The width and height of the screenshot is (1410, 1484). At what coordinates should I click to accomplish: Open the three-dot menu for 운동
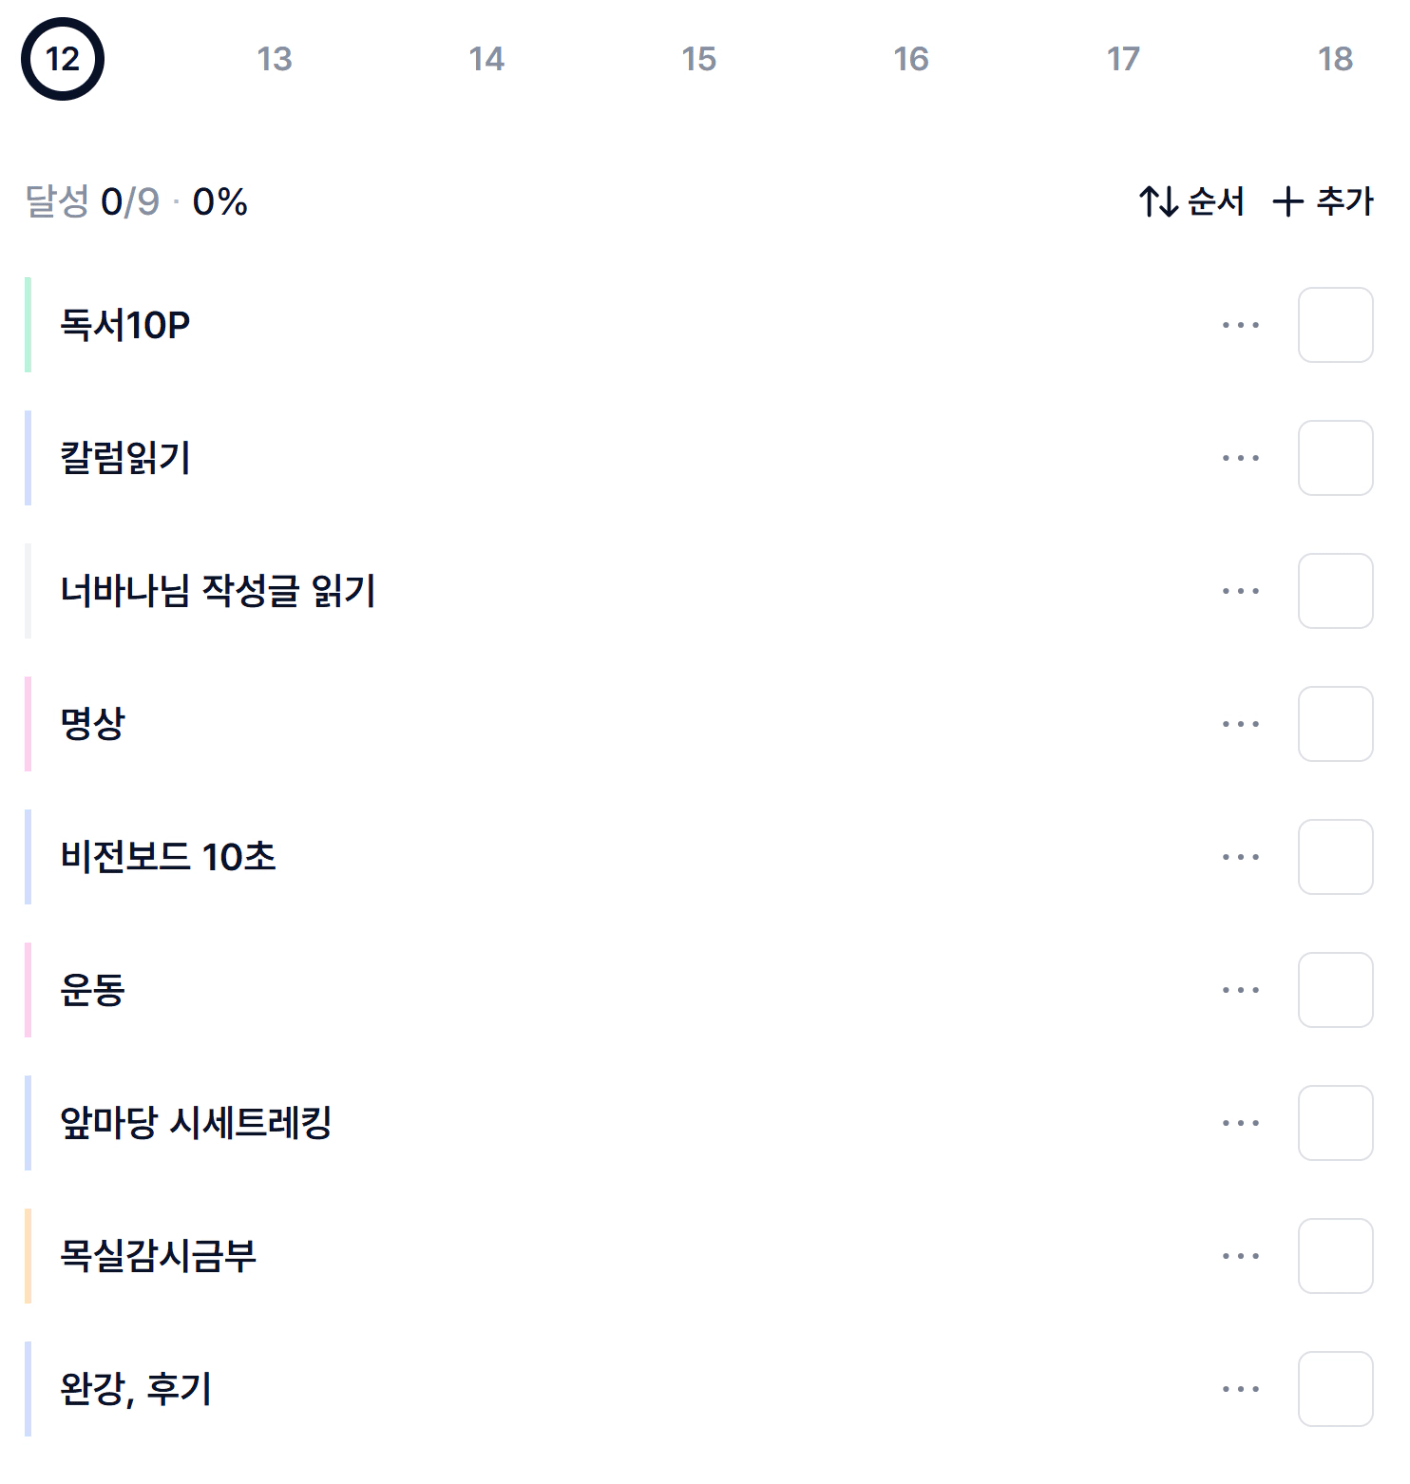(1240, 990)
